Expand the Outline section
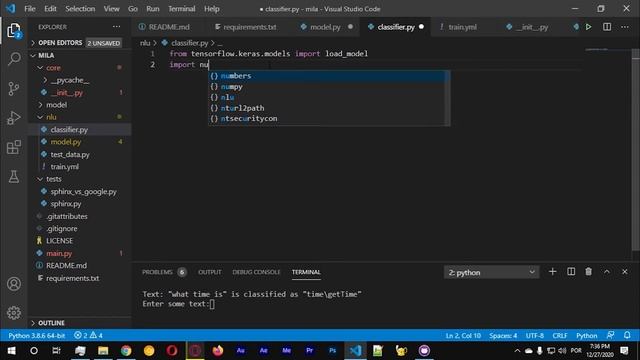Image resolution: width=640 pixels, height=360 pixels. [80, 323]
